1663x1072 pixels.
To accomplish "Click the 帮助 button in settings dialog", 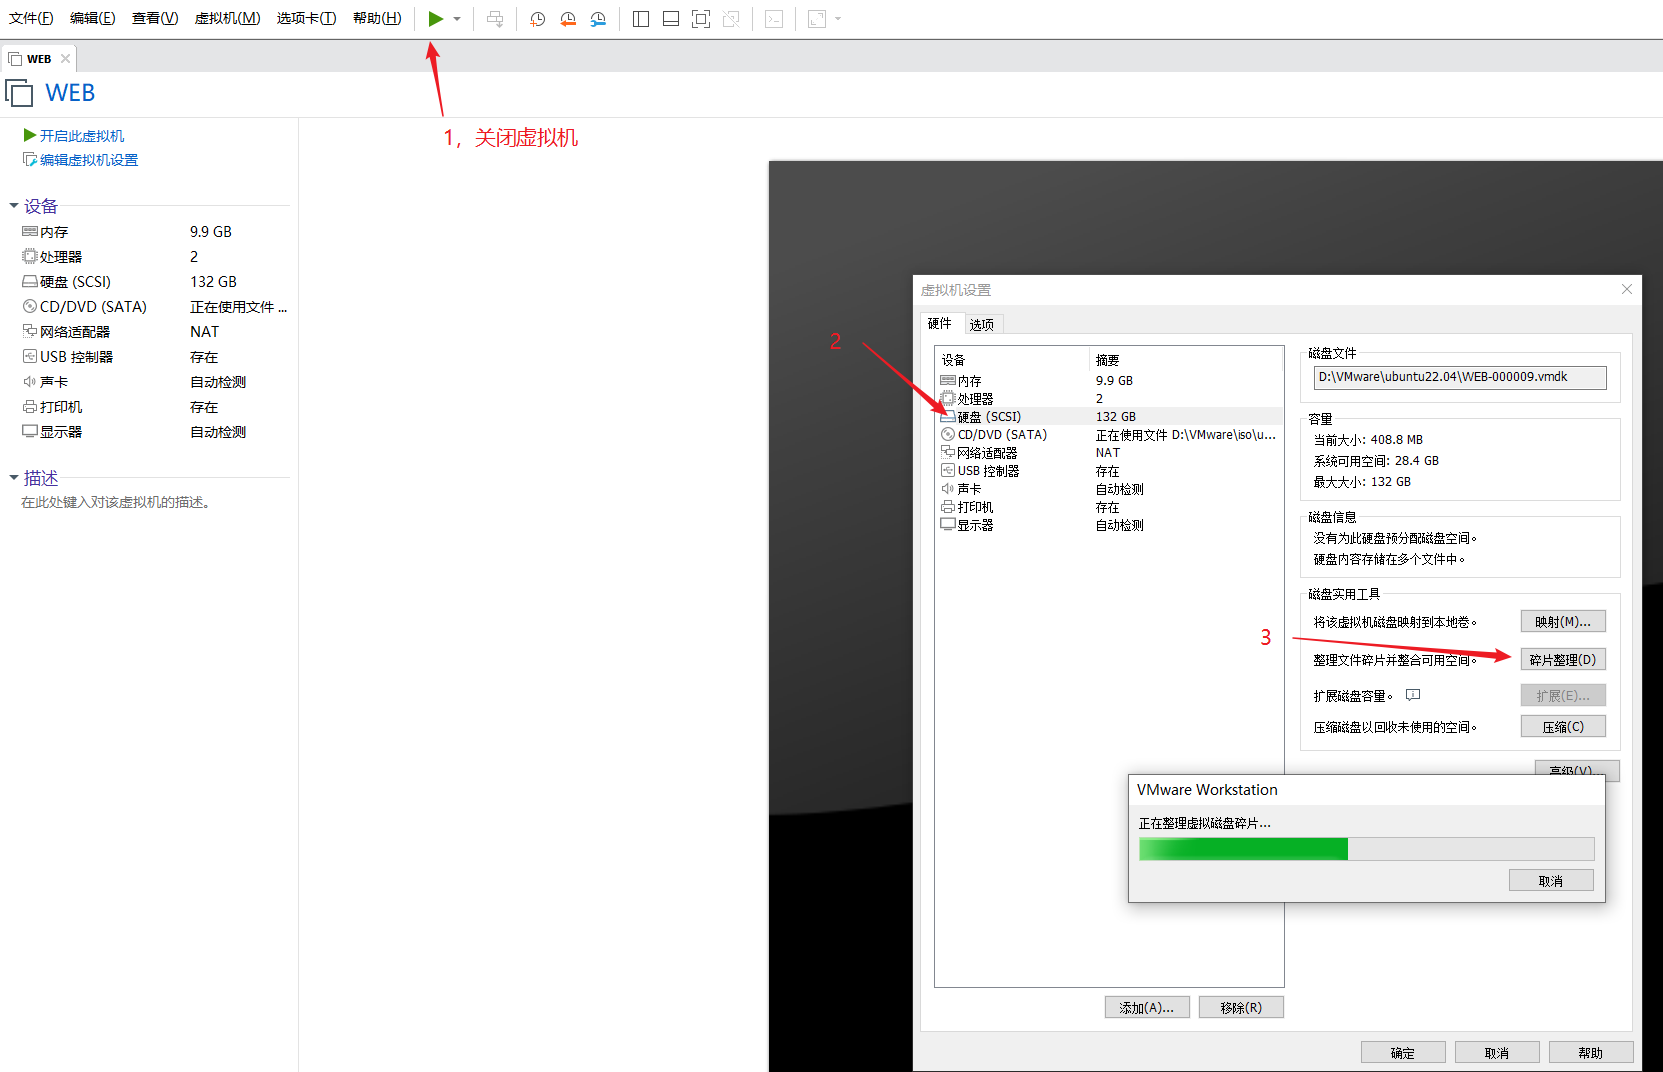I will (1591, 1052).
